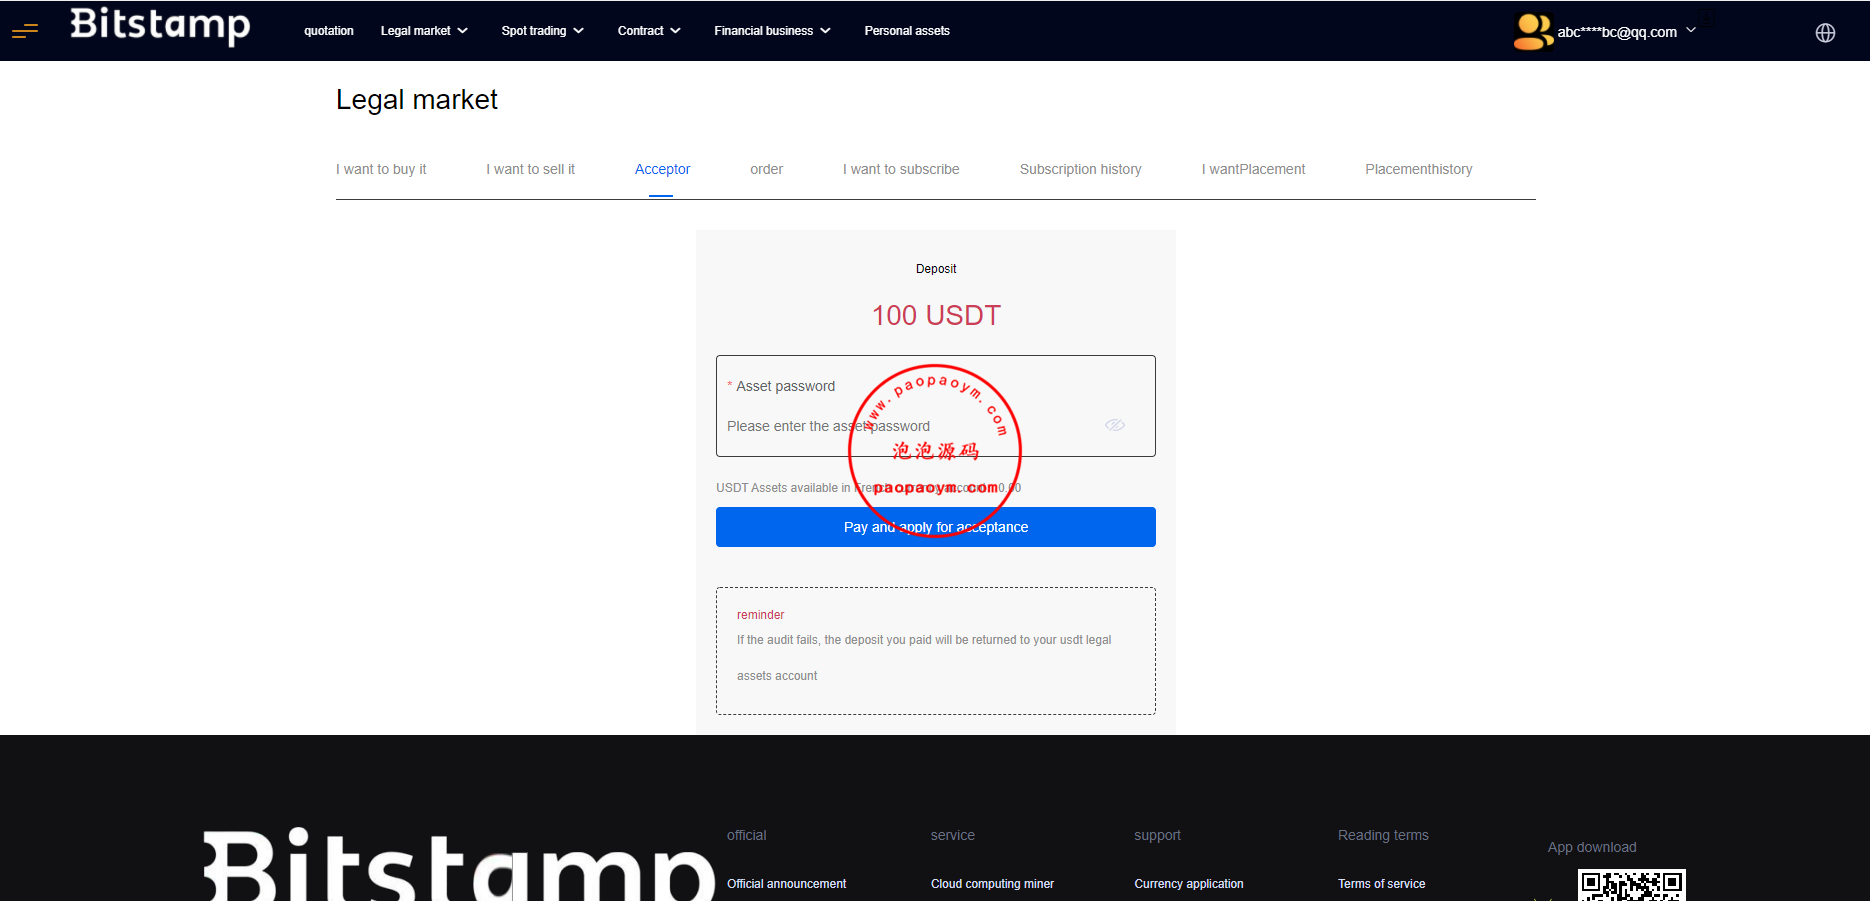Screen dimensions: 1870x901
Task: Expand the Spot trading dropdown
Action: pos(542,31)
